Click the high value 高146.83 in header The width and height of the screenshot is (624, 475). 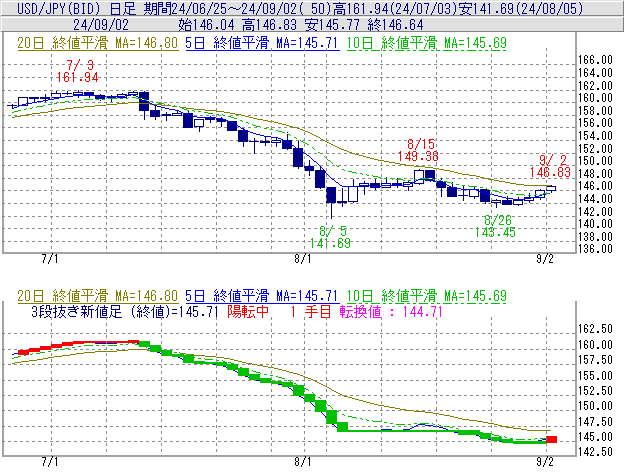pyautogui.click(x=269, y=25)
